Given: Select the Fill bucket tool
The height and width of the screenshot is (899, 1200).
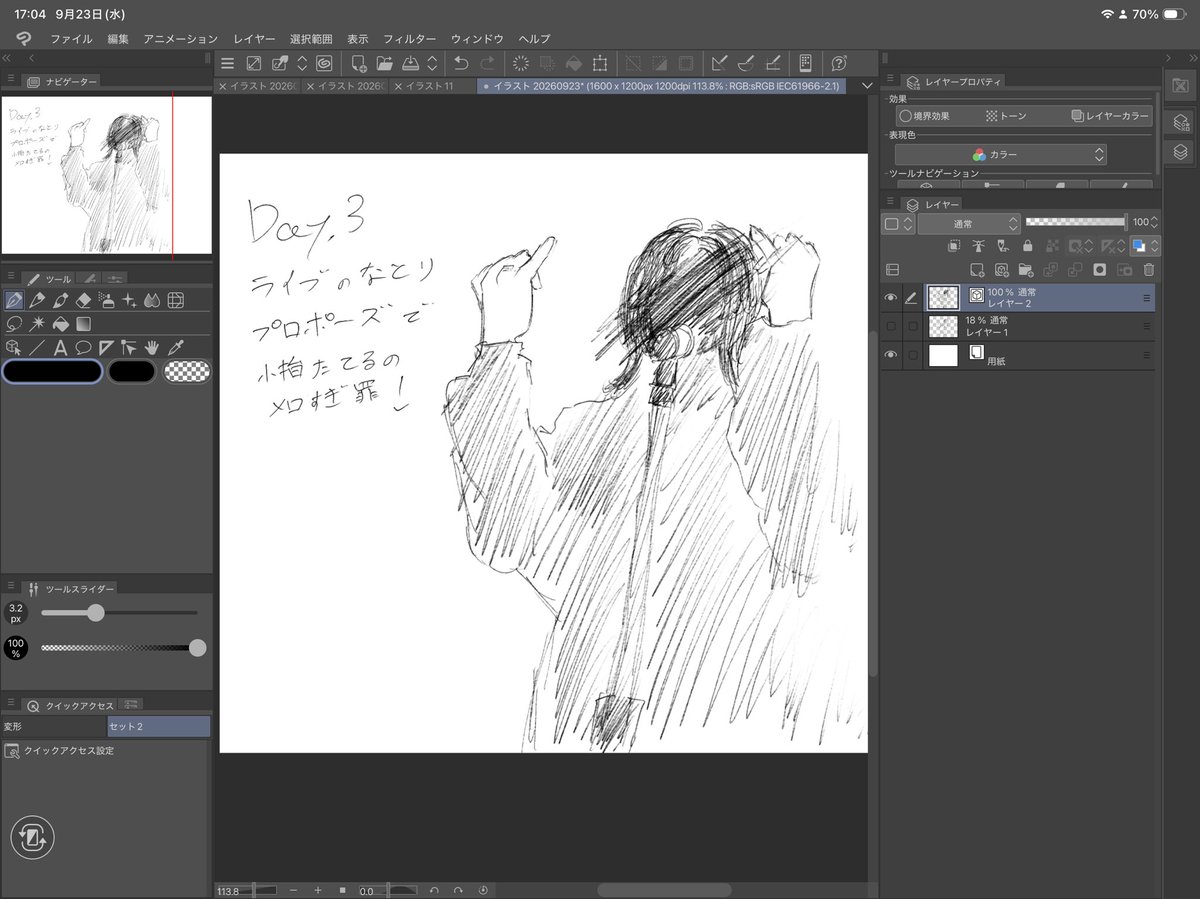Looking at the screenshot, I should 61,324.
